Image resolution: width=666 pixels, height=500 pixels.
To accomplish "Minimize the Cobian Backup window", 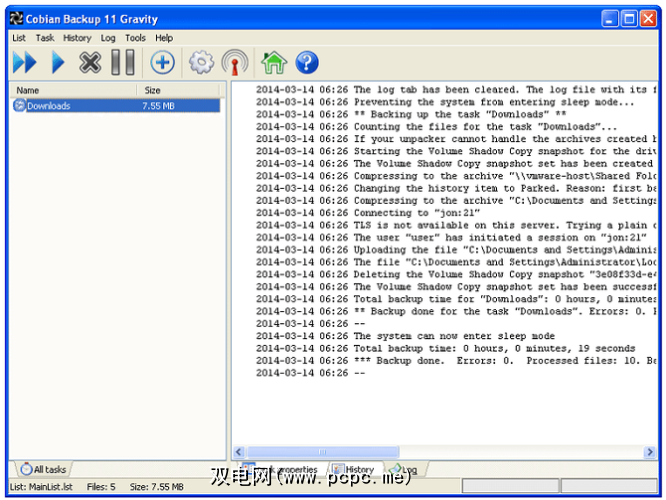I will [610, 19].
